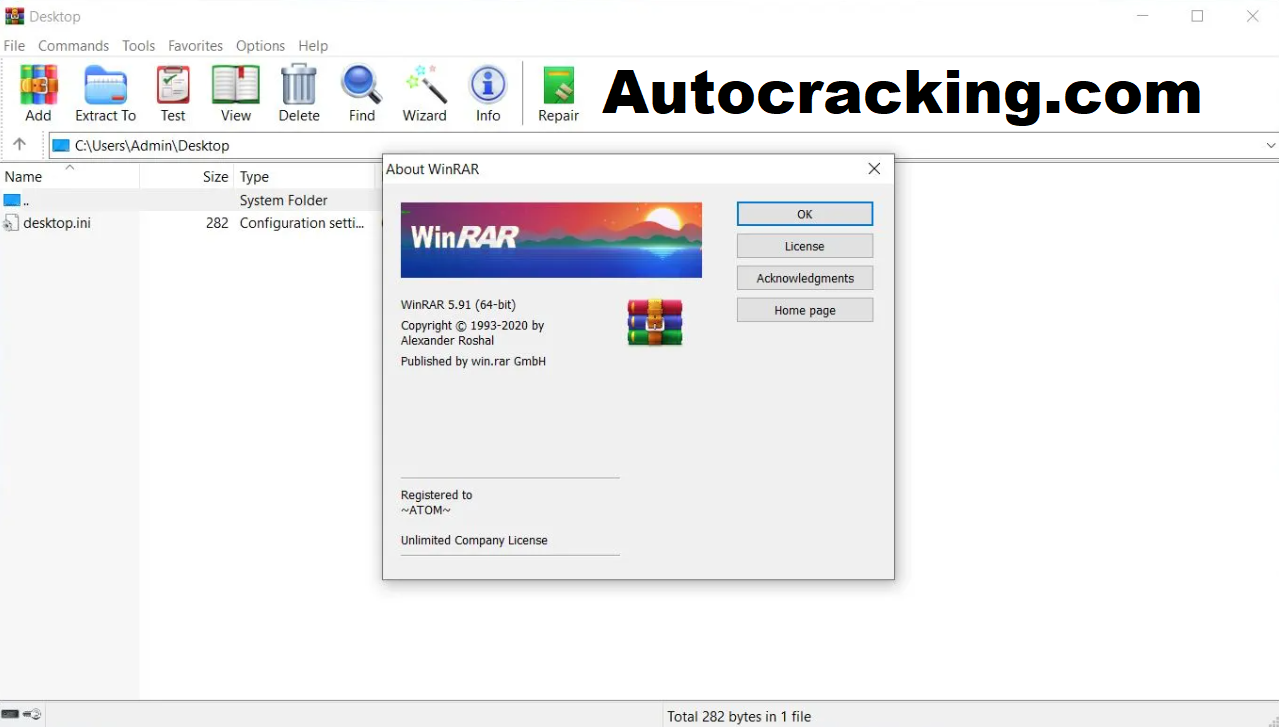This screenshot has height=727, width=1279.
Task: Open the Tools menu
Action: [x=139, y=46]
